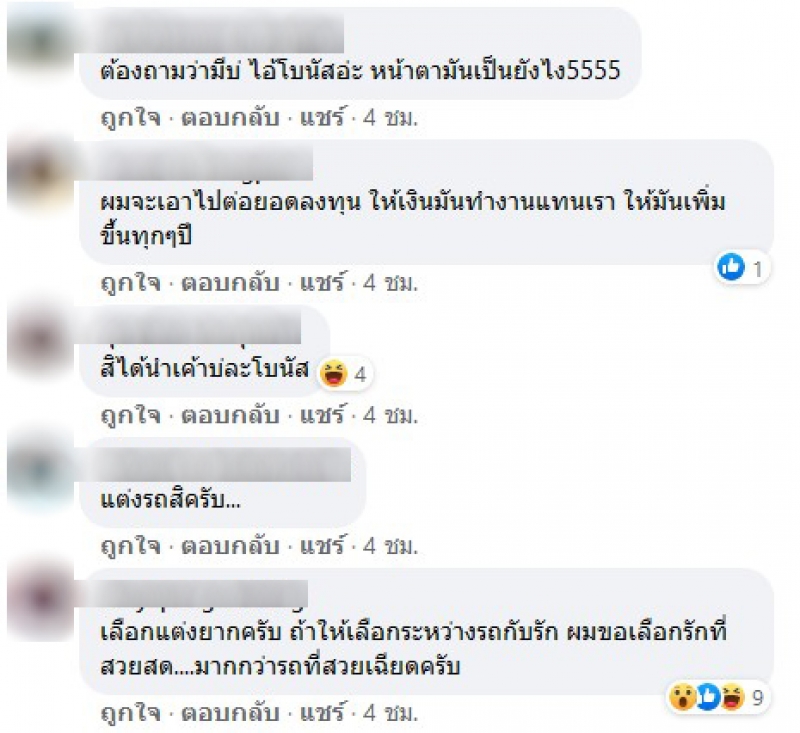Share the first comment using แชร์
Screen dimensions: 800x733
pos(322,117)
